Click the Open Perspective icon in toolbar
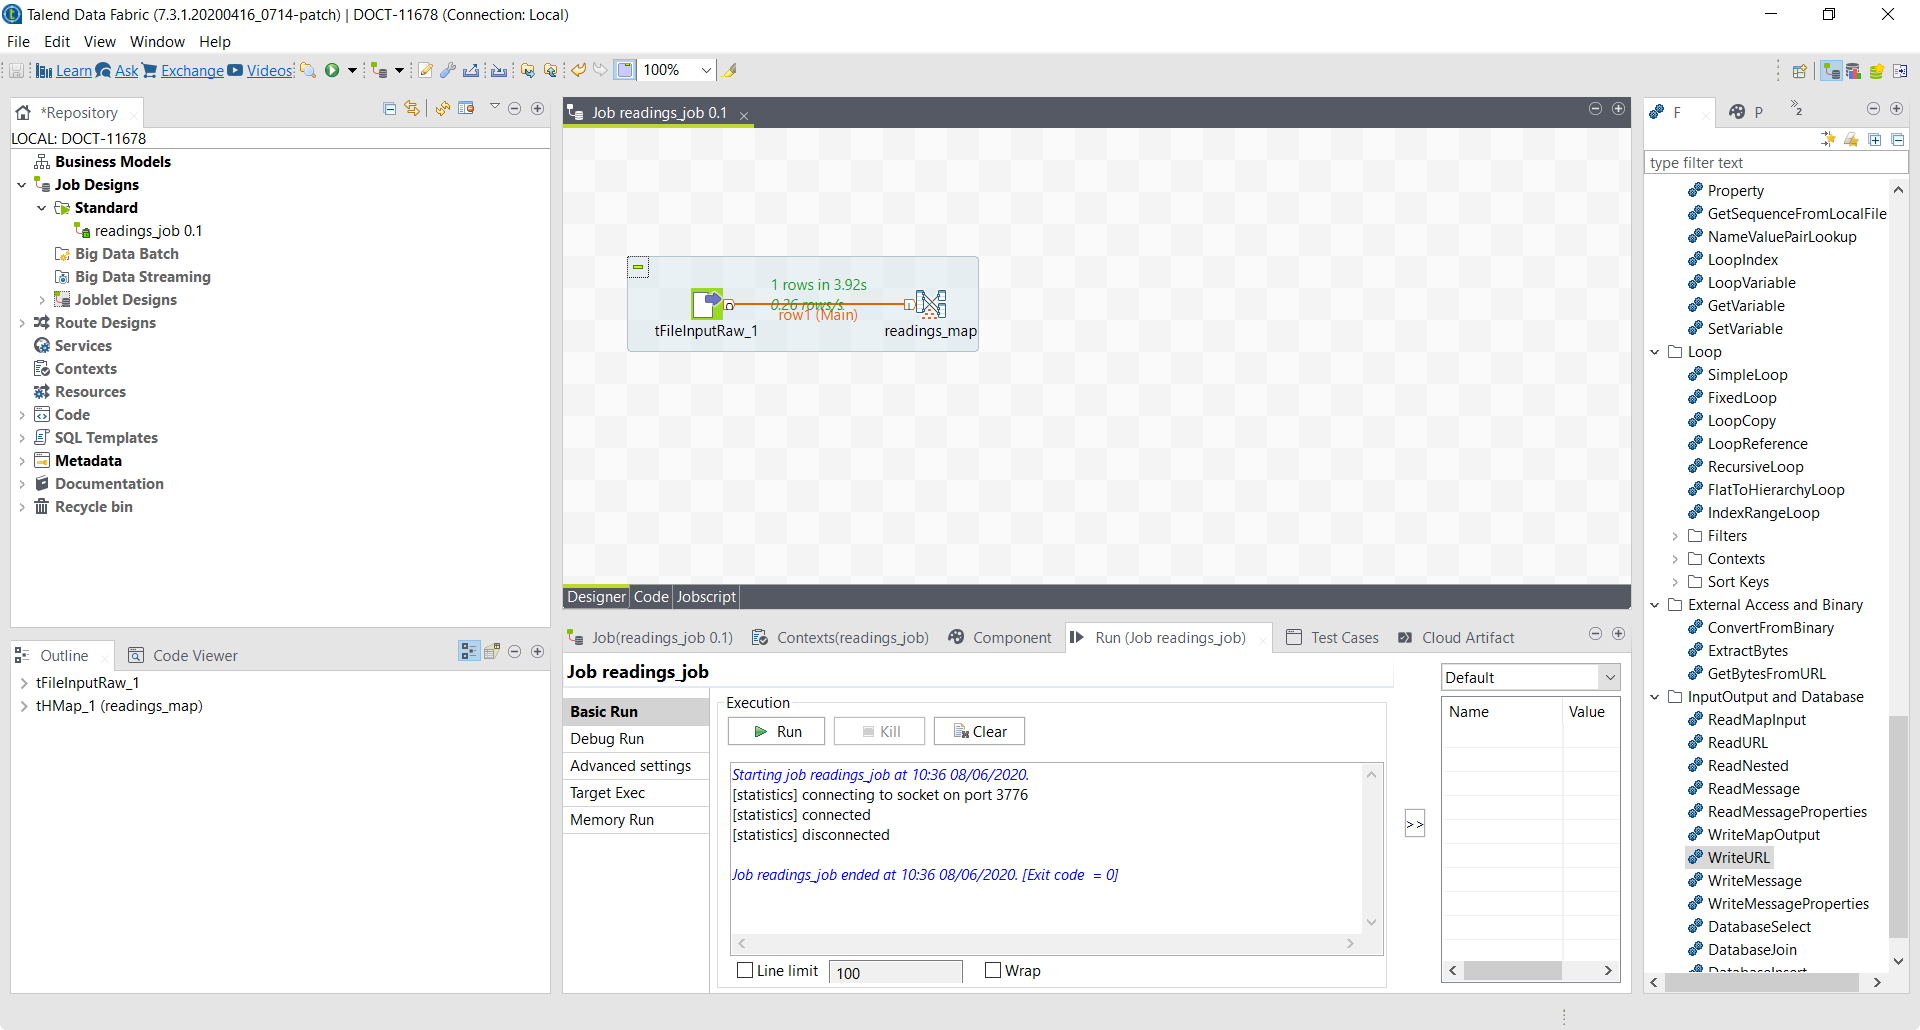 (1799, 71)
